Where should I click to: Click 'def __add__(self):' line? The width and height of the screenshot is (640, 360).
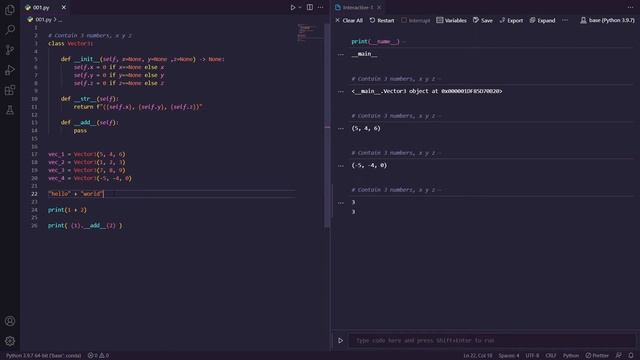point(90,122)
